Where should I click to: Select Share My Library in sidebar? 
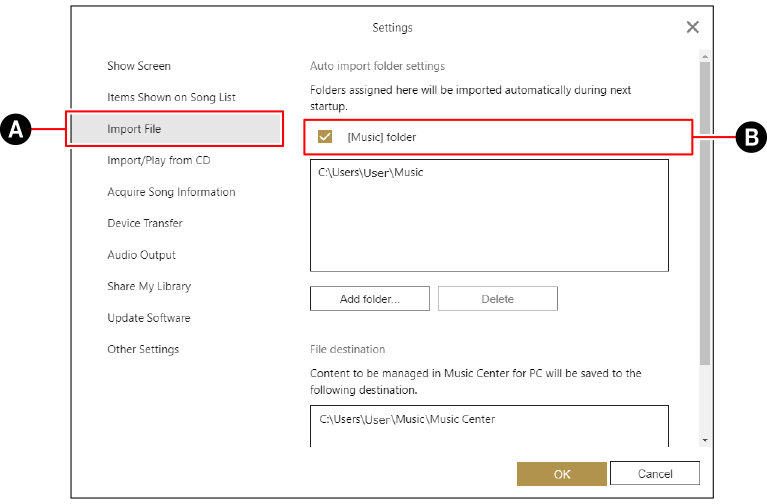click(149, 286)
